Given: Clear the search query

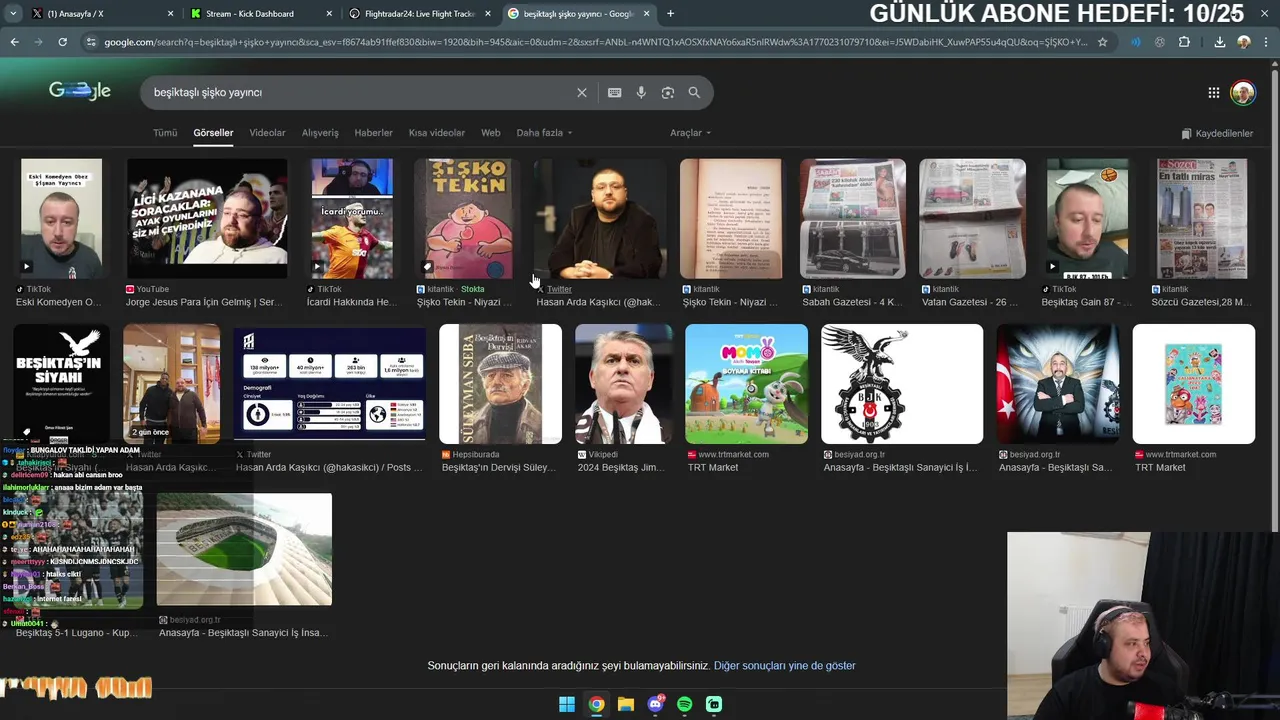Looking at the screenshot, I should (x=582, y=92).
